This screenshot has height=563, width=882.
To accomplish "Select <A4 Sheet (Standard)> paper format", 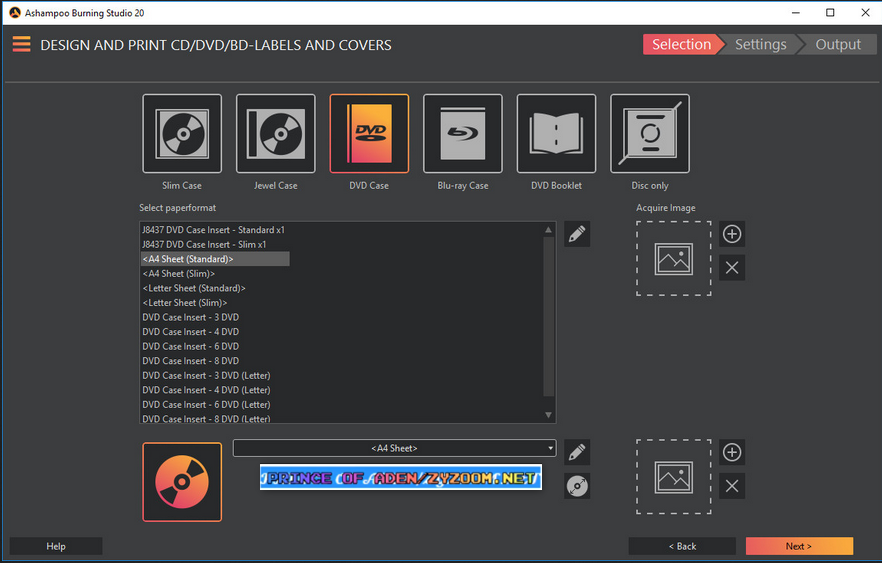I will [x=215, y=259].
